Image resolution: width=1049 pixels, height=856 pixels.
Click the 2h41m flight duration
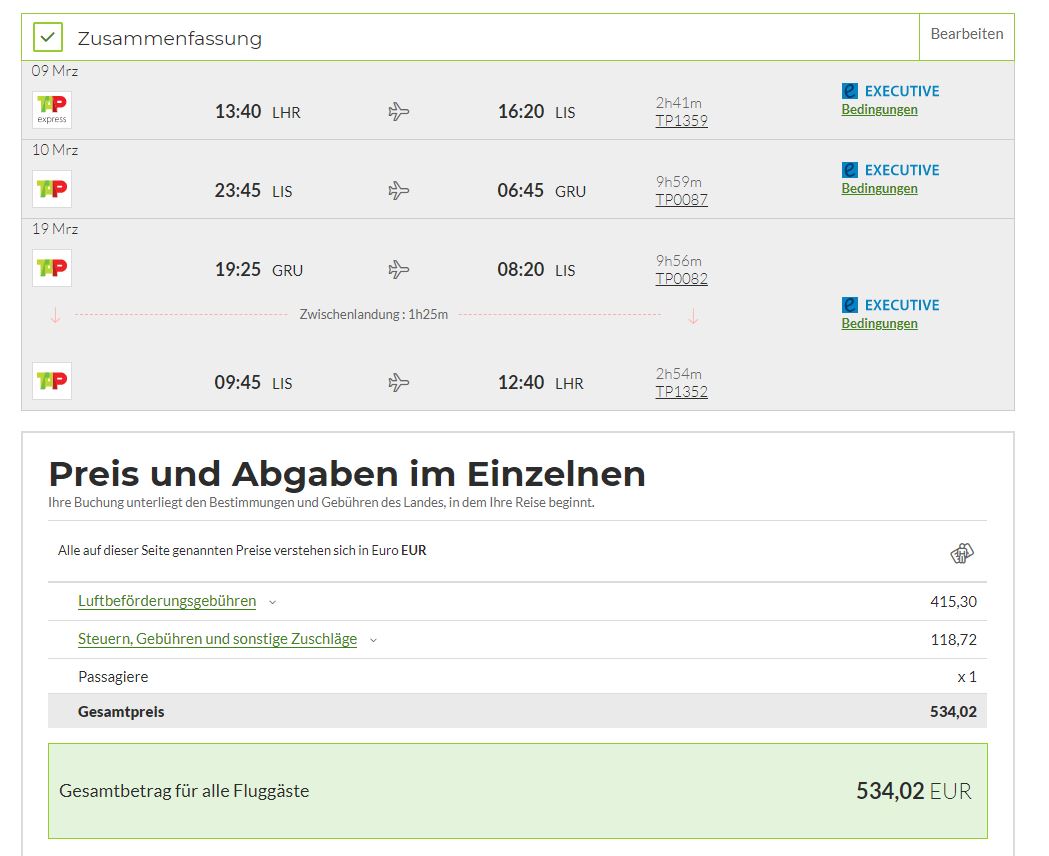point(678,103)
